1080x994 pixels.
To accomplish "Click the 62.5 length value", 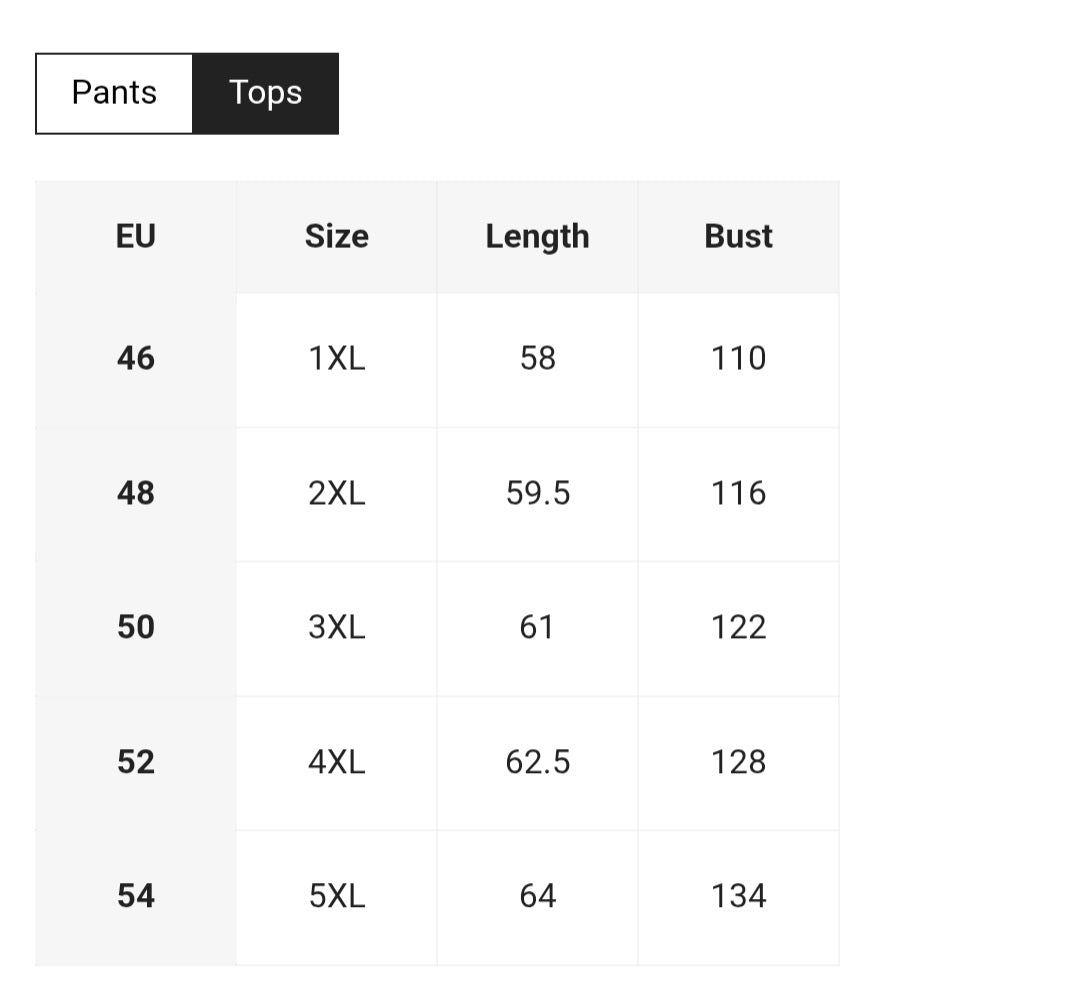I will 537,762.
